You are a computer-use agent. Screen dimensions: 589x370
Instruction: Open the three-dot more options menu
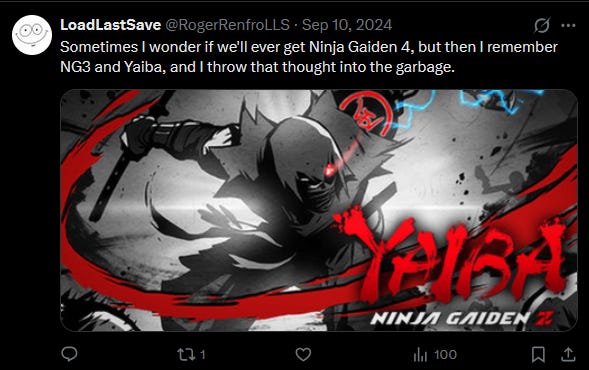(x=568, y=26)
